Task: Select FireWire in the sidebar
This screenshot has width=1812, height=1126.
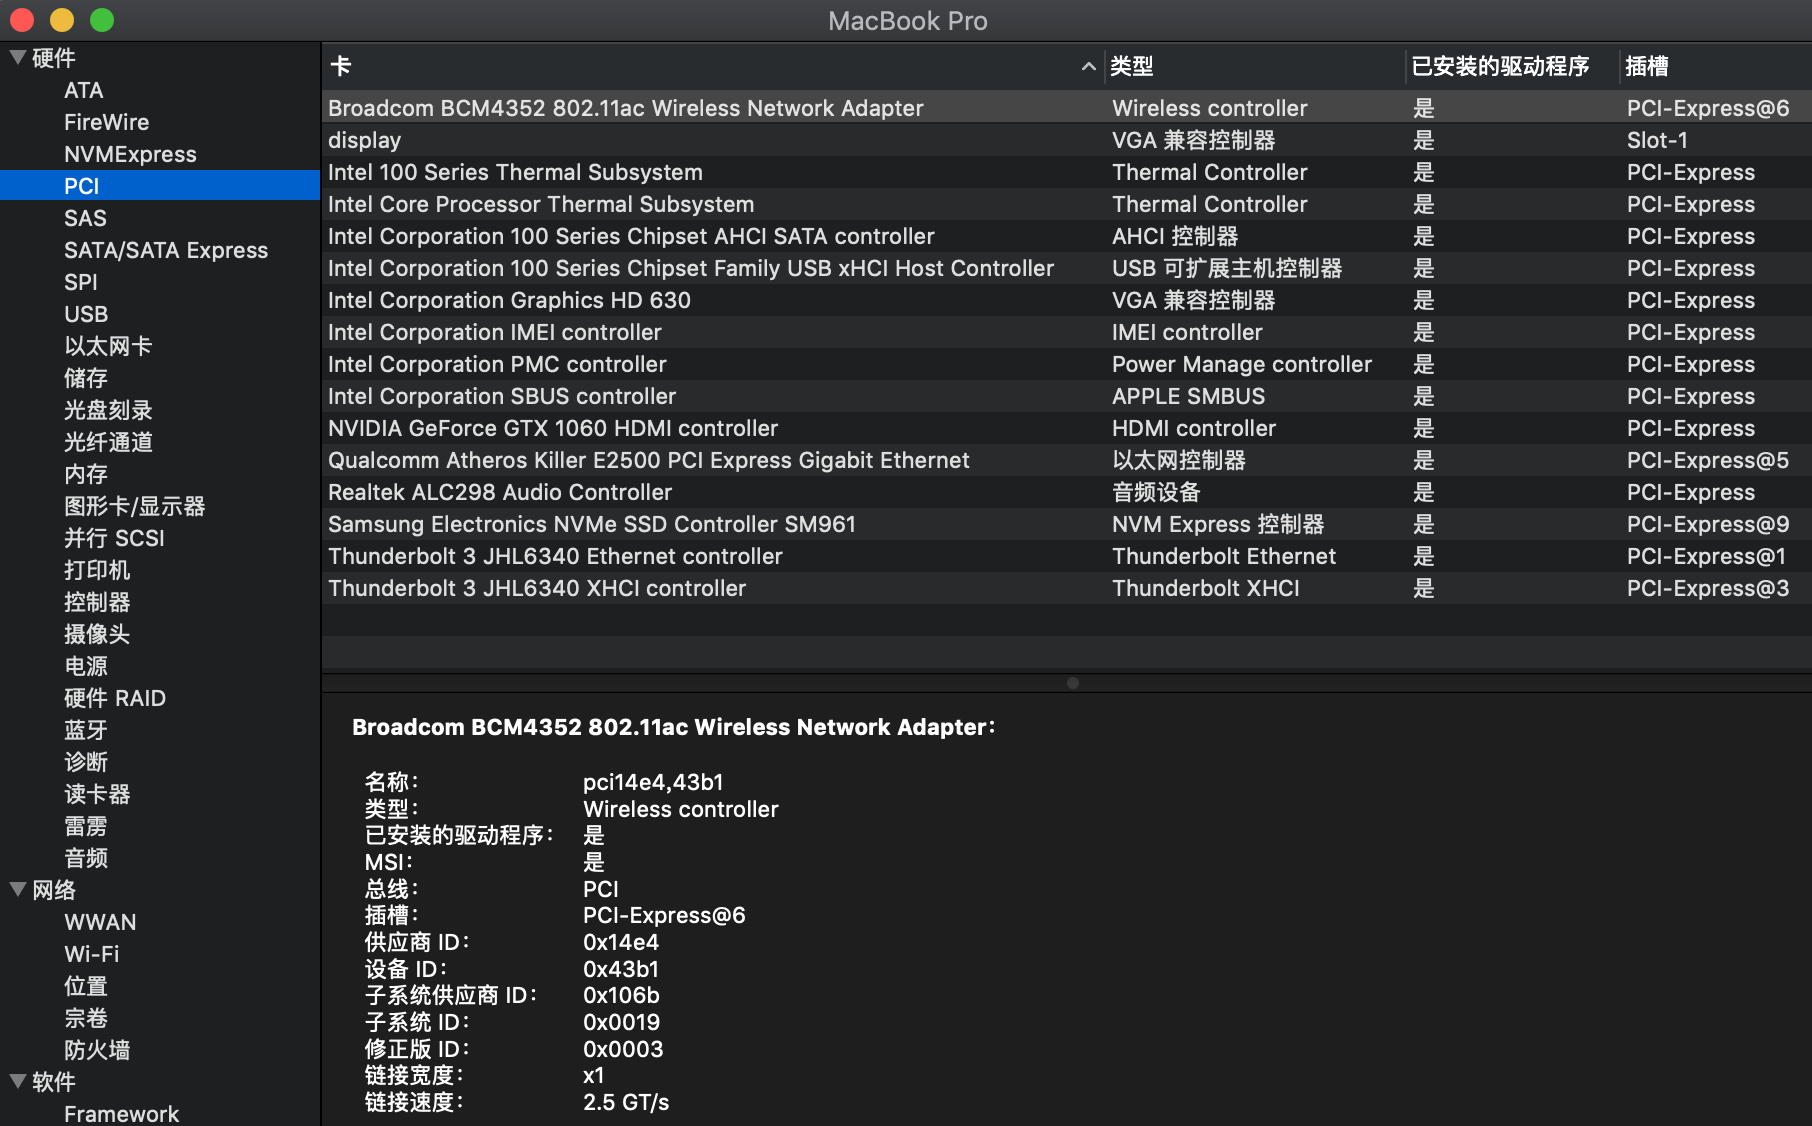Action: pyautogui.click(x=106, y=122)
